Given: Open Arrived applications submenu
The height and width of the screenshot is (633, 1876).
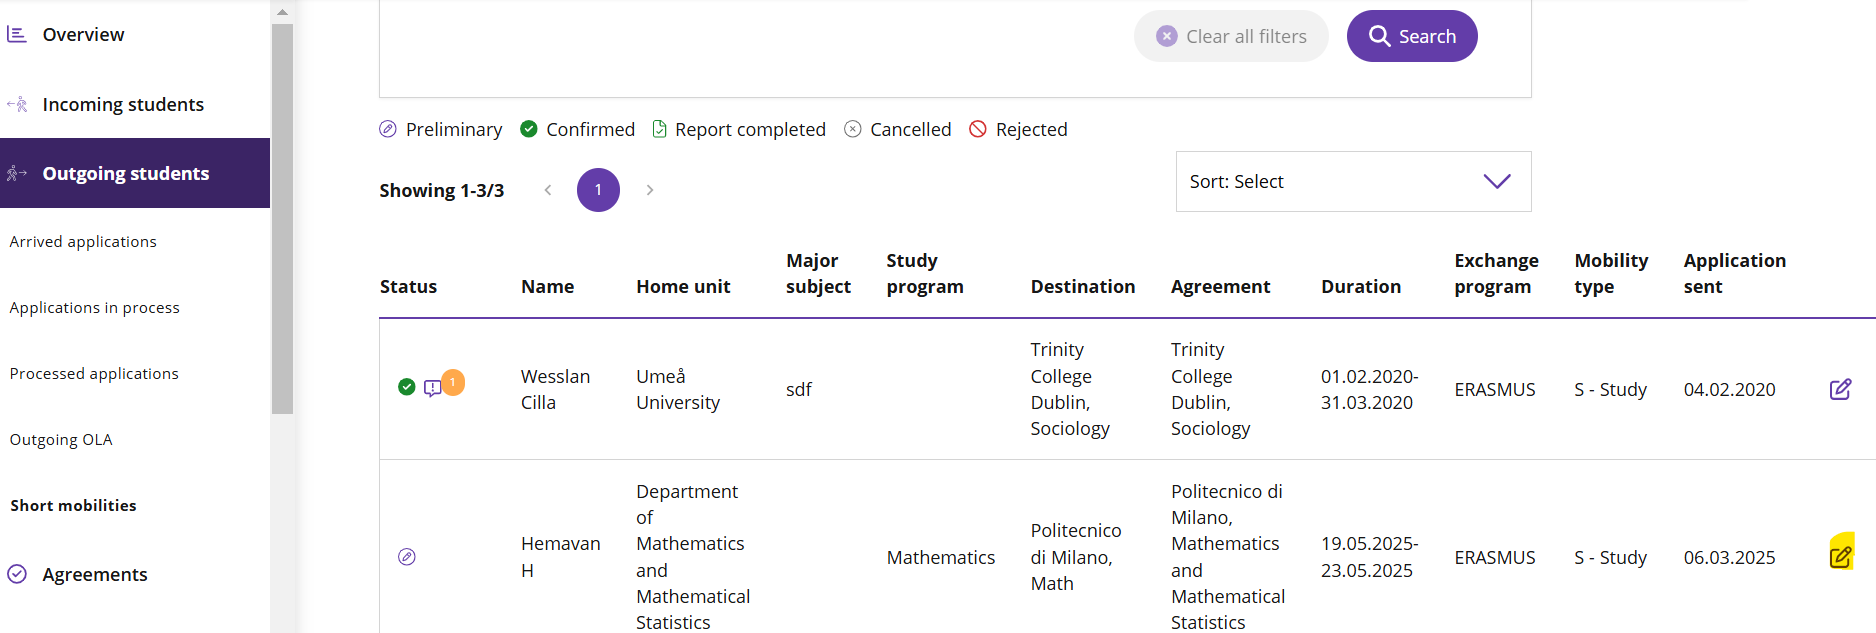Looking at the screenshot, I should coord(83,242).
